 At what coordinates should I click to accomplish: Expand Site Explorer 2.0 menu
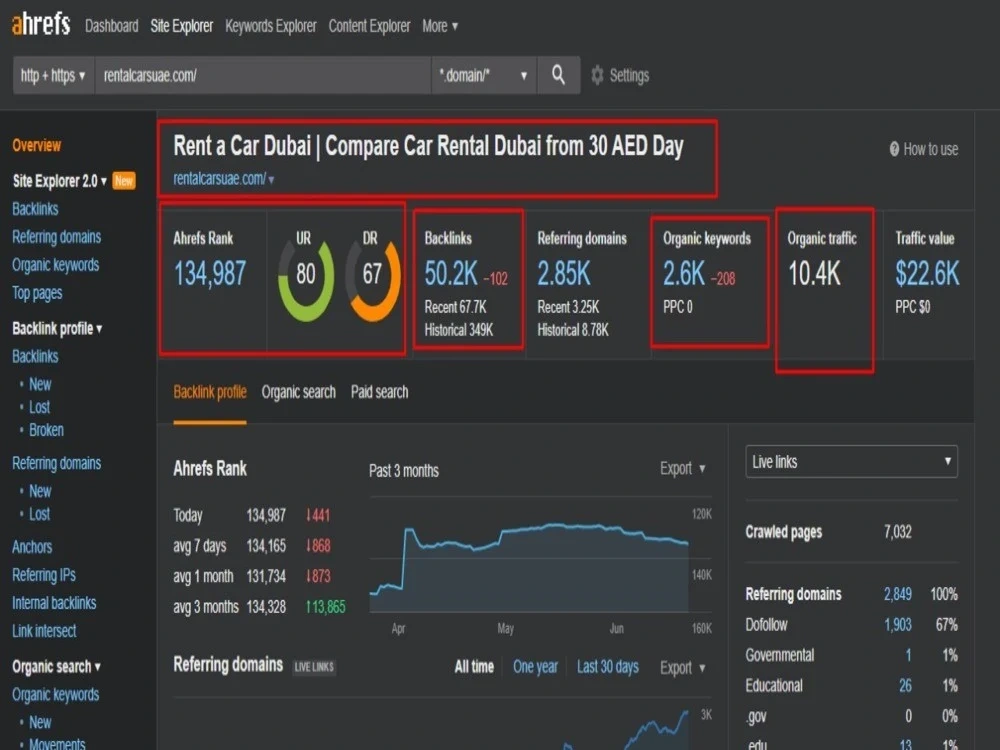[59, 181]
